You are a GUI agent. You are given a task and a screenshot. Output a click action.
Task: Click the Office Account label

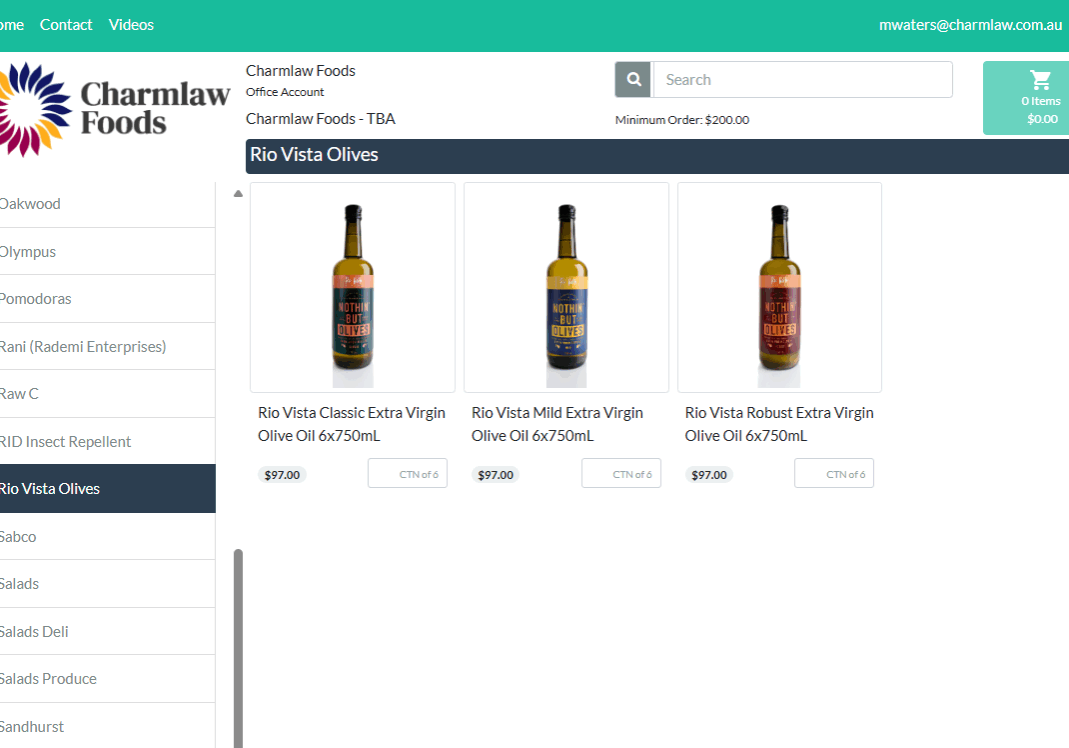point(285,92)
